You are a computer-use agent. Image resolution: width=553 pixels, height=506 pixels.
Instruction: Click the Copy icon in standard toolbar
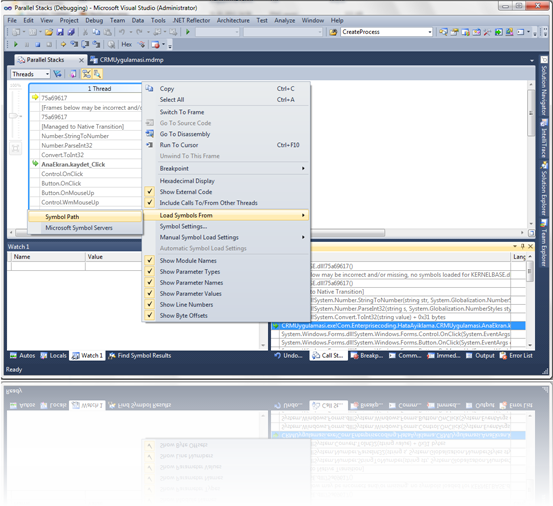click(x=96, y=32)
